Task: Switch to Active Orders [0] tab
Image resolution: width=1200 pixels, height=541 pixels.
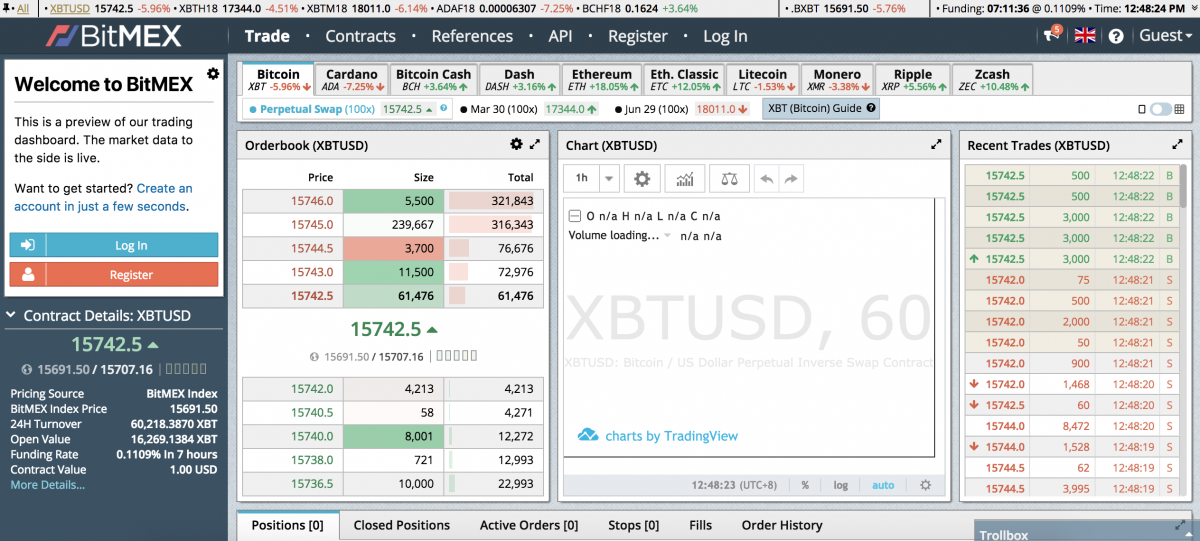Action: (x=529, y=525)
